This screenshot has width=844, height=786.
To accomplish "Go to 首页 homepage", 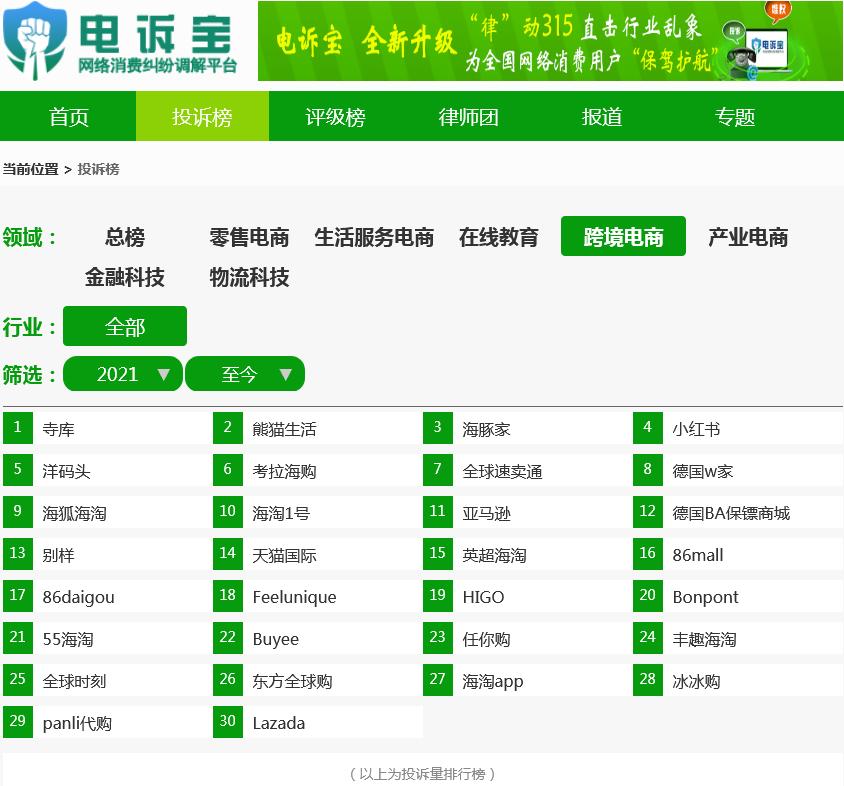I will (67, 116).
